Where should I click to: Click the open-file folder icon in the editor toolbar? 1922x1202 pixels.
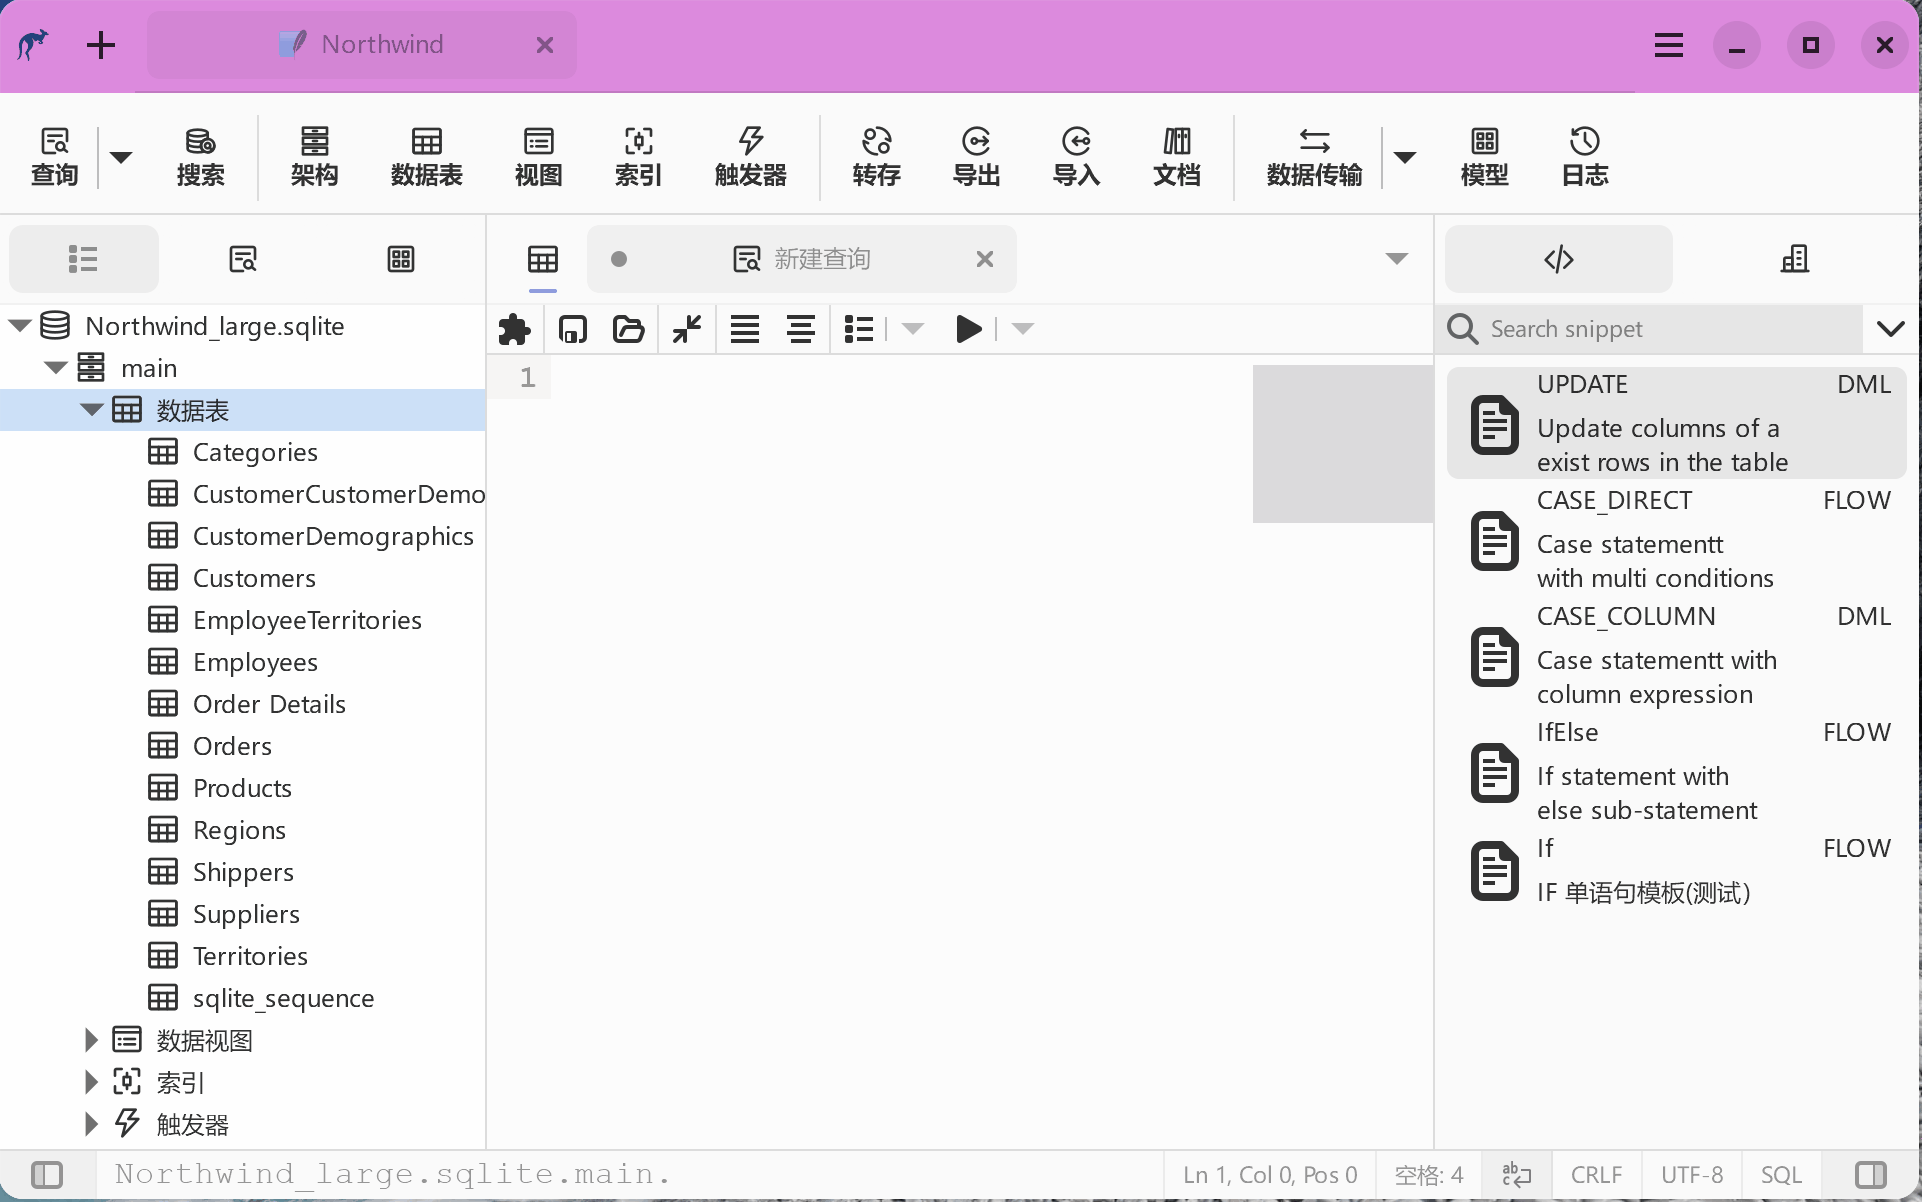(628, 329)
